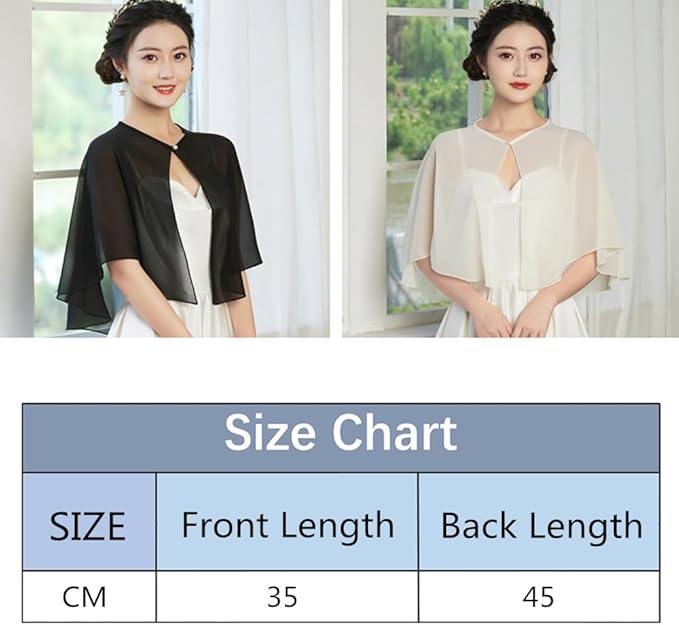
Task: Select the SIZE column header cell
Action: pos(89,521)
